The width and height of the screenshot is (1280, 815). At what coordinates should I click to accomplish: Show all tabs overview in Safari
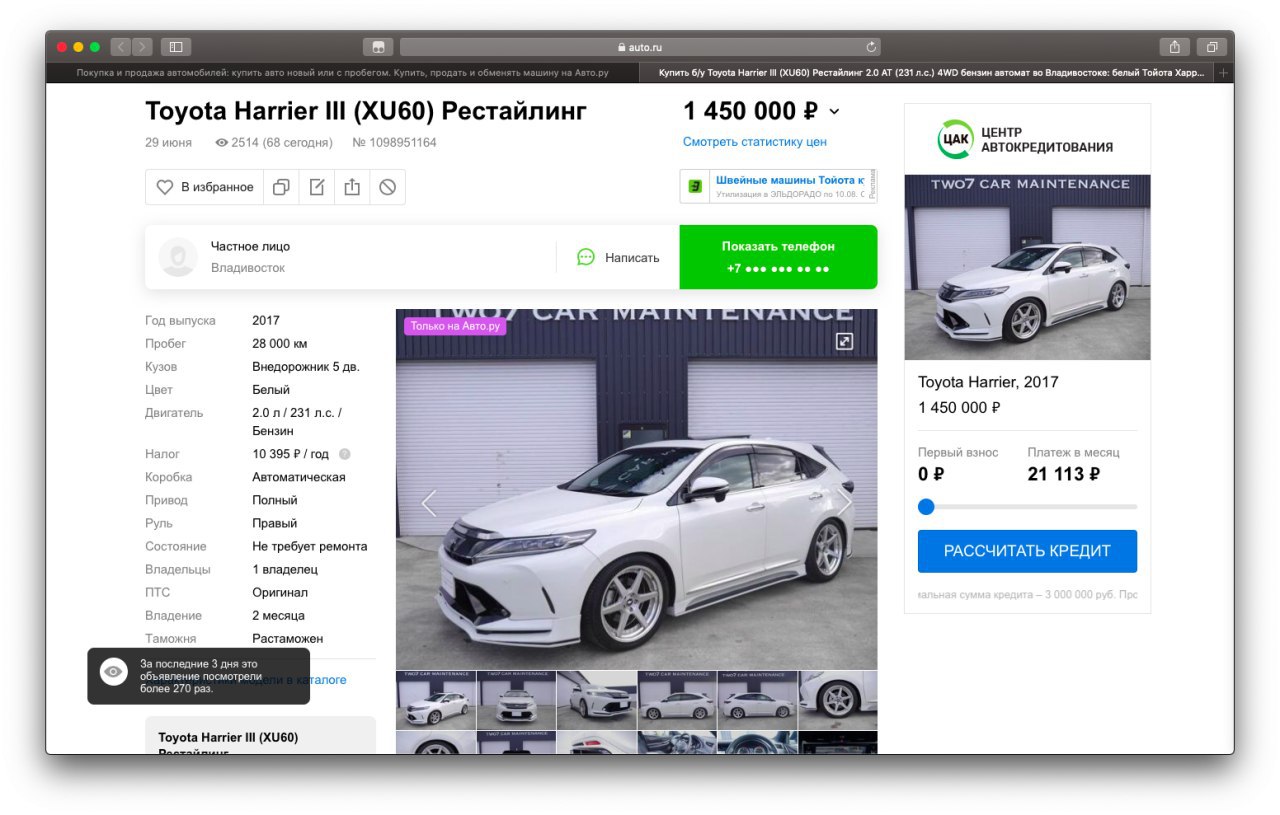coord(1211,46)
